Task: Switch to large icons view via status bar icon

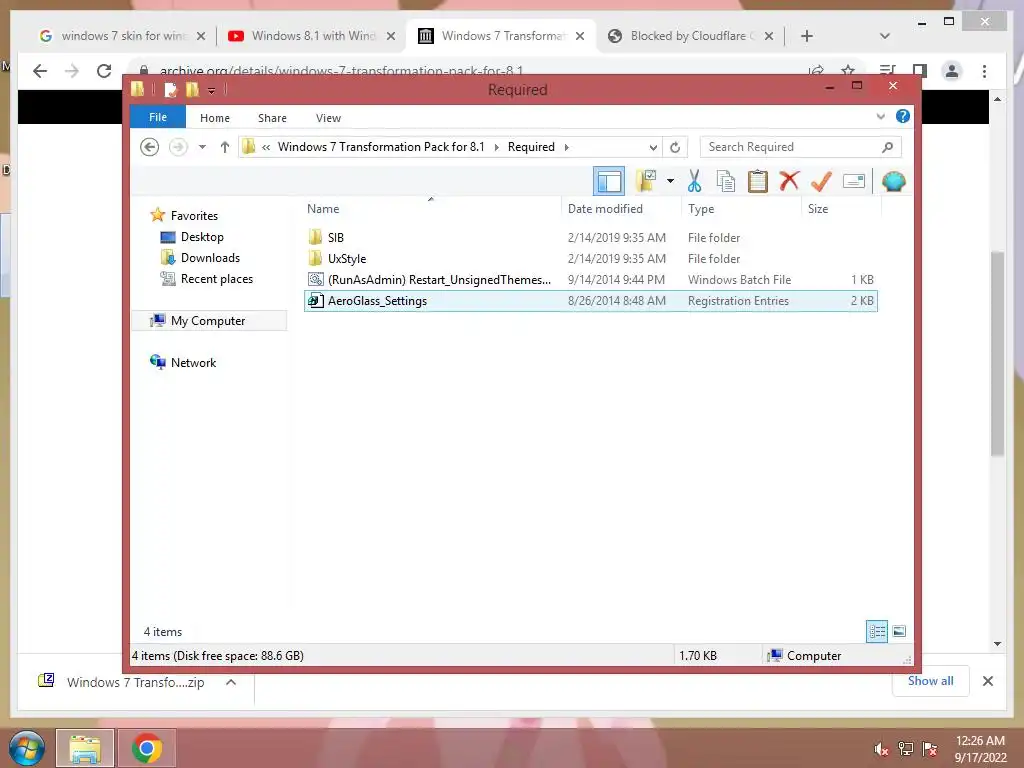Action: tap(899, 632)
